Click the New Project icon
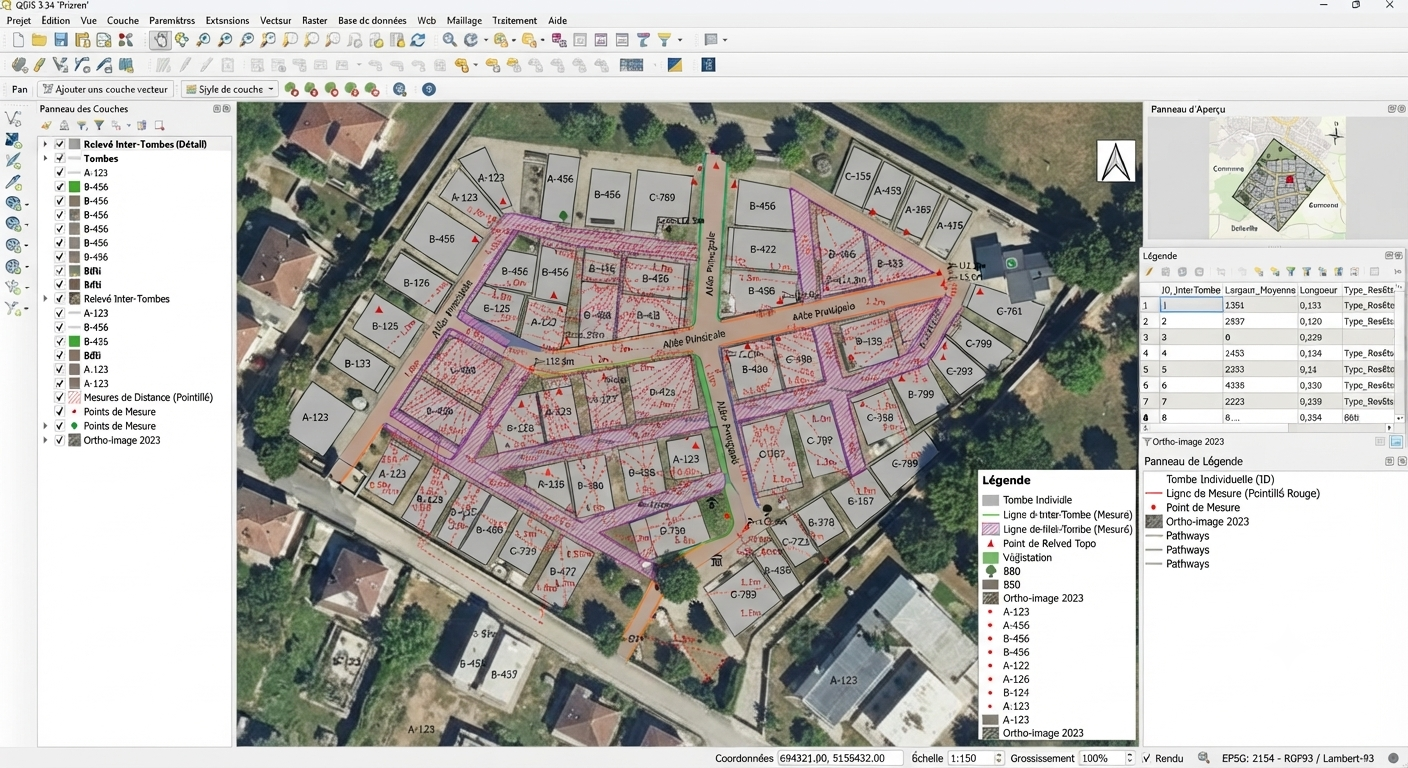 pyautogui.click(x=18, y=40)
